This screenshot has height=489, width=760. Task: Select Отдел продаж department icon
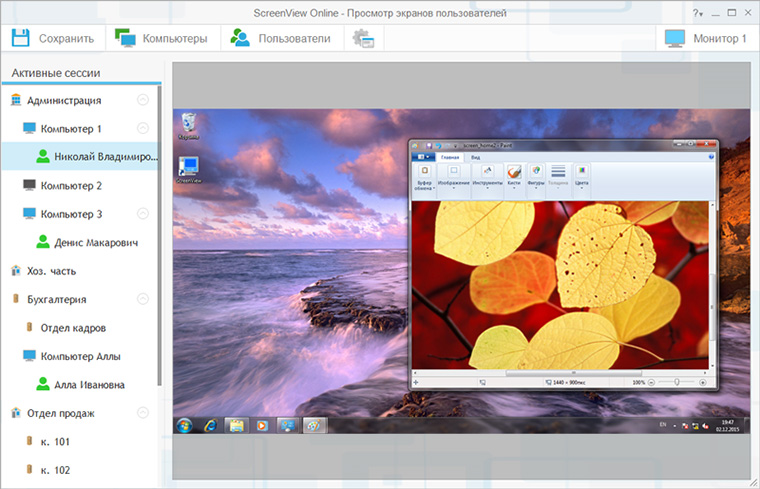click(x=16, y=413)
